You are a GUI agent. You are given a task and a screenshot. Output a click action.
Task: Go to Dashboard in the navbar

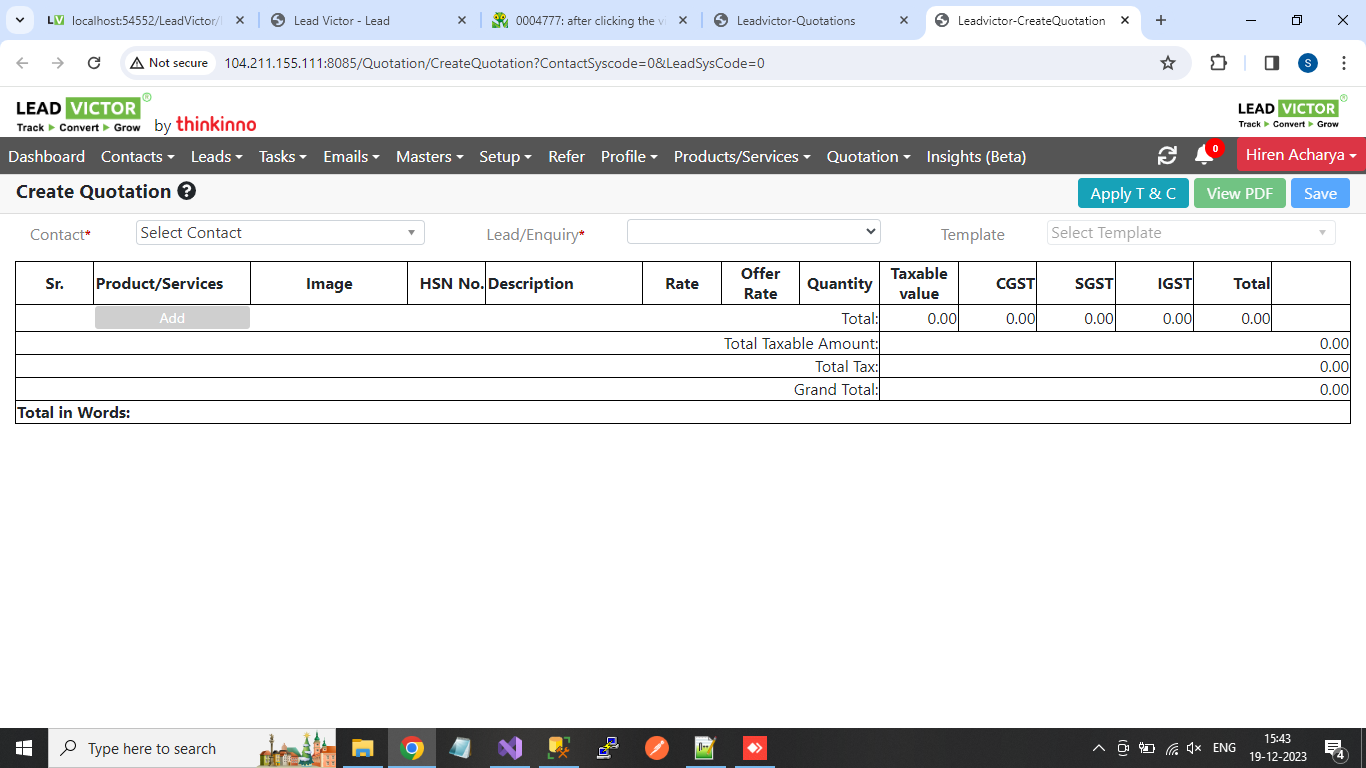47,156
